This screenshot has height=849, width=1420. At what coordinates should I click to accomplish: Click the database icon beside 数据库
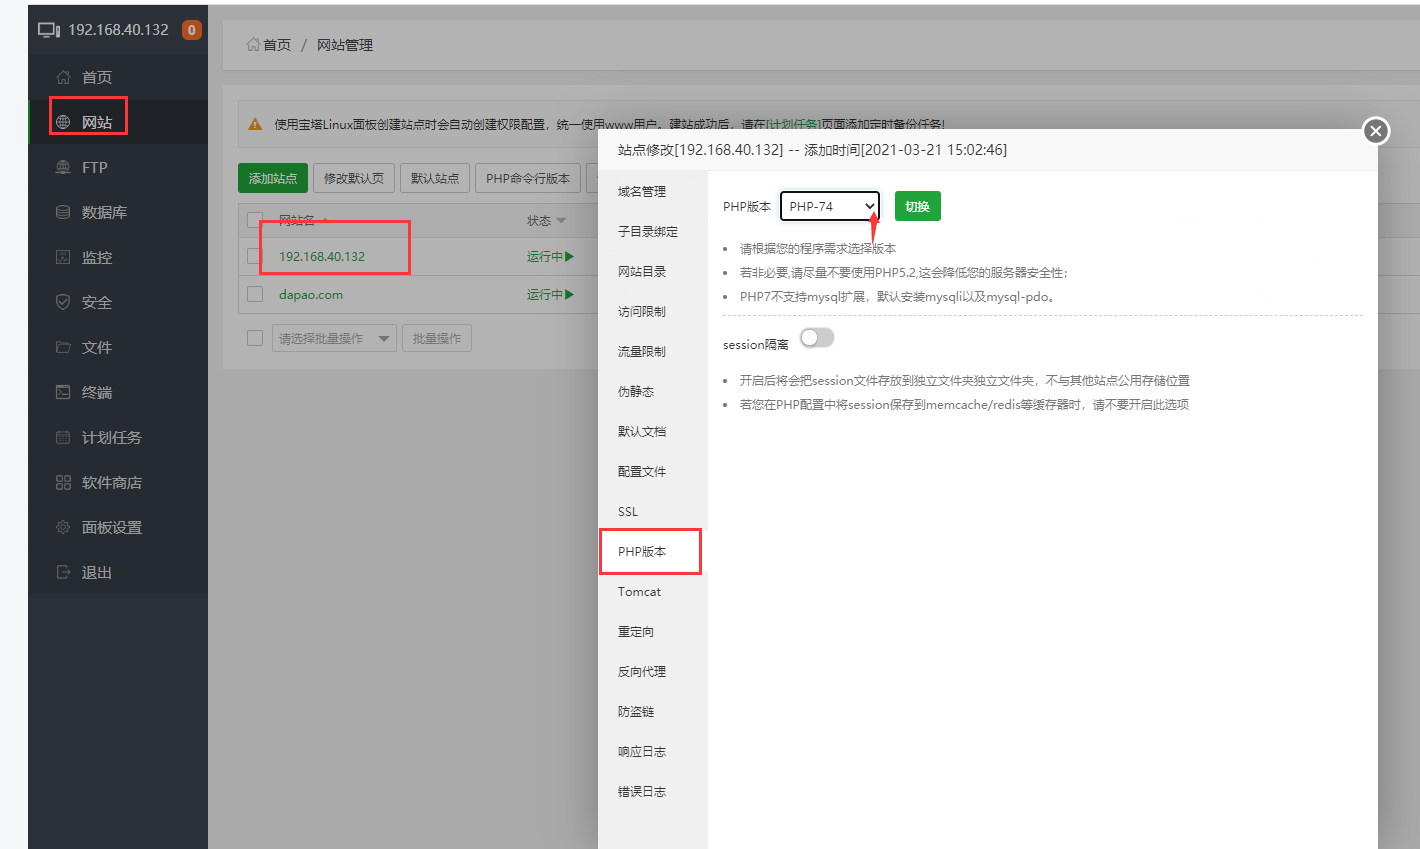click(63, 212)
